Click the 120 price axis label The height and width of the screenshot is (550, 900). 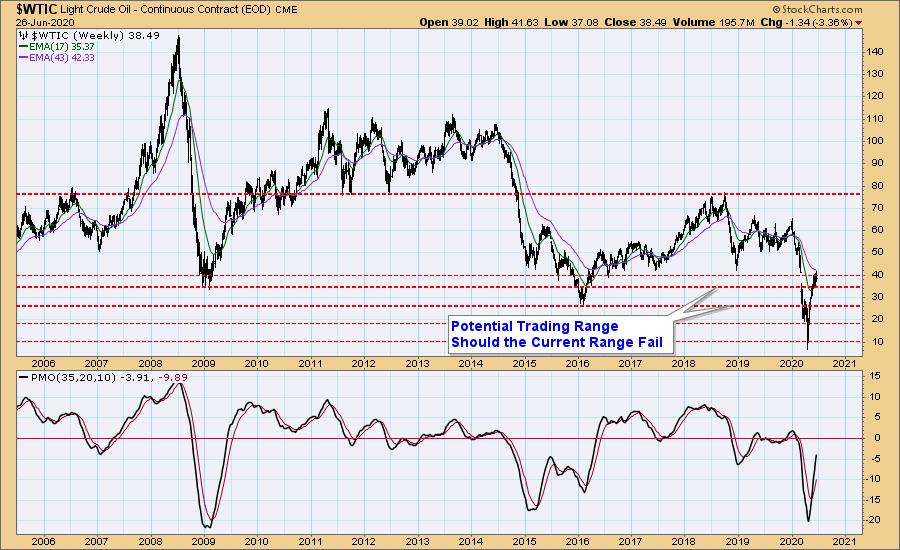[x=875, y=96]
